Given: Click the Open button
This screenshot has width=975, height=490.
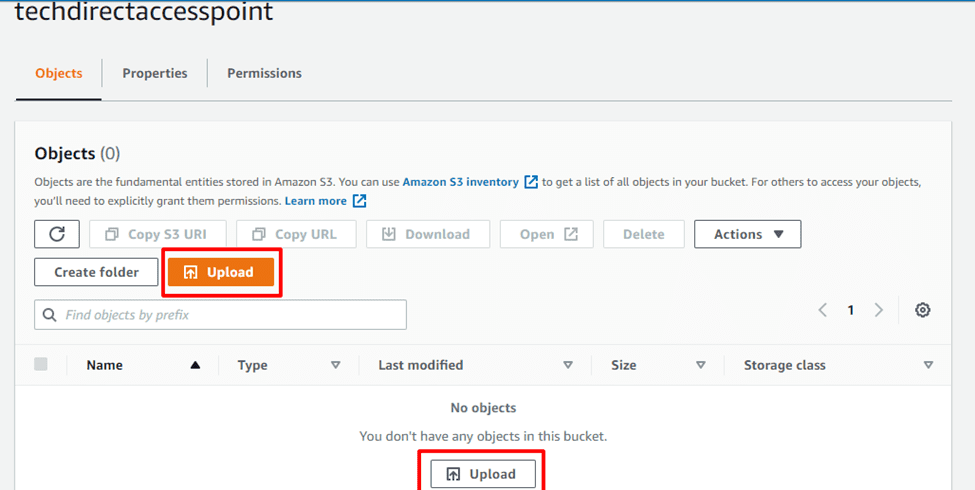Looking at the screenshot, I should click(547, 234).
